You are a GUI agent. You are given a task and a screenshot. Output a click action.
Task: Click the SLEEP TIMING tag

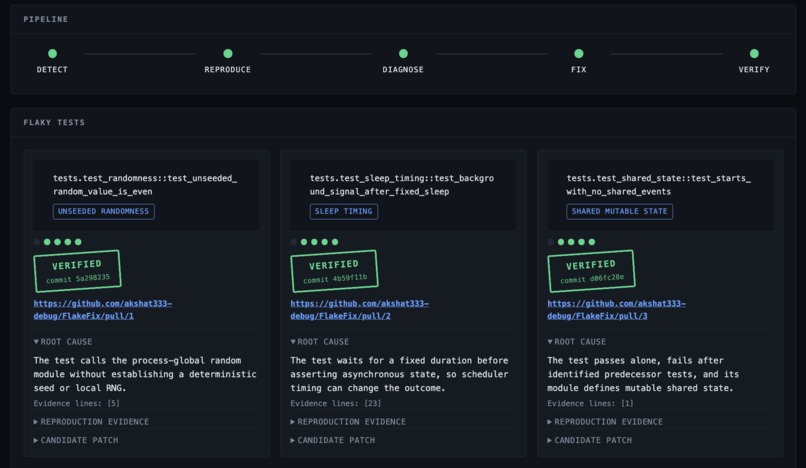point(343,211)
